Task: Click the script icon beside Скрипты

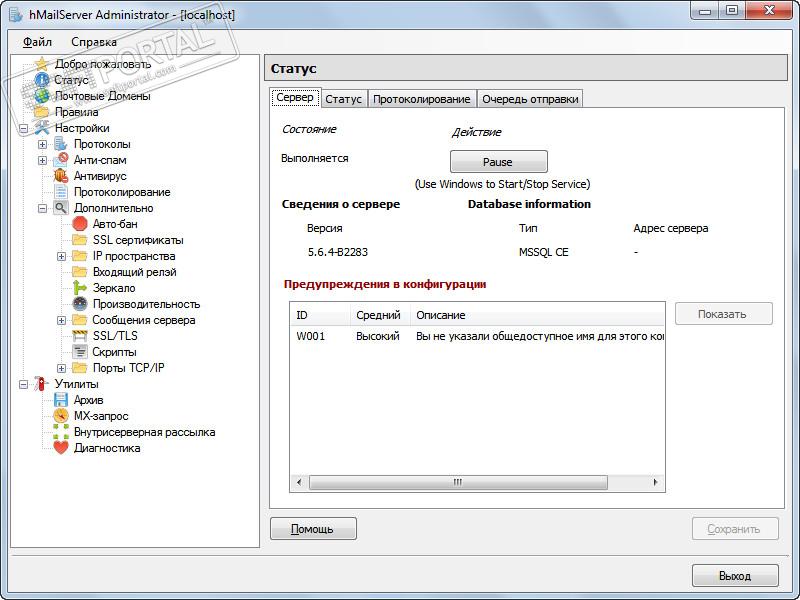Action: pyautogui.click(x=80, y=352)
